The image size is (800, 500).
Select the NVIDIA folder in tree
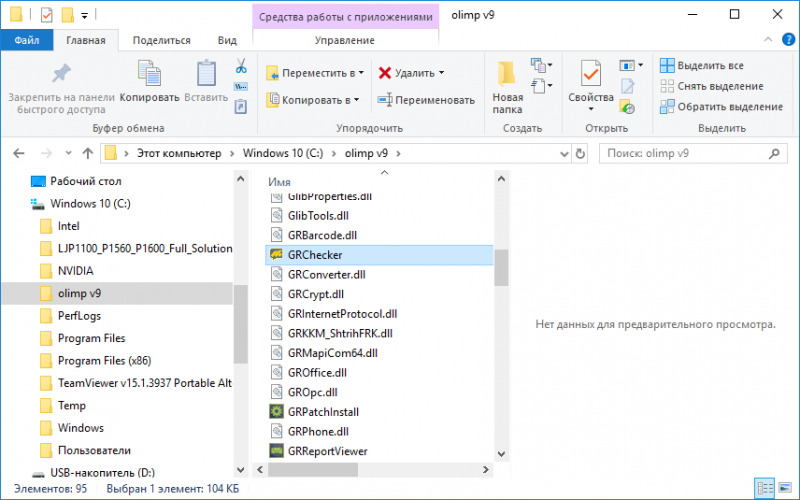(76, 270)
